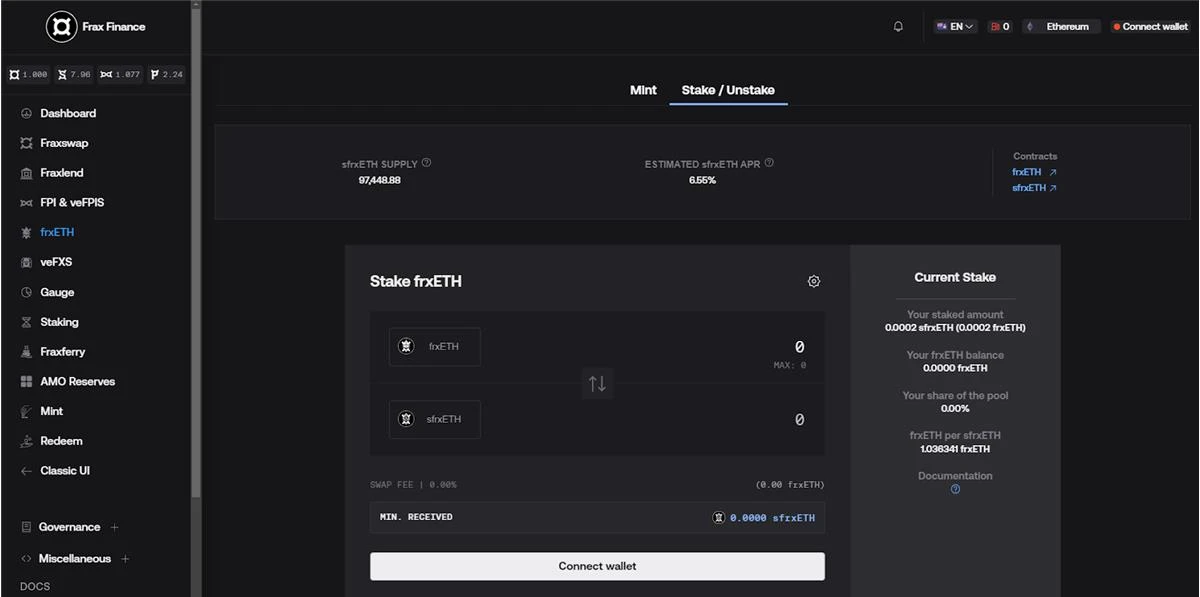Go to Fraxlend in the sidebar

(62, 173)
